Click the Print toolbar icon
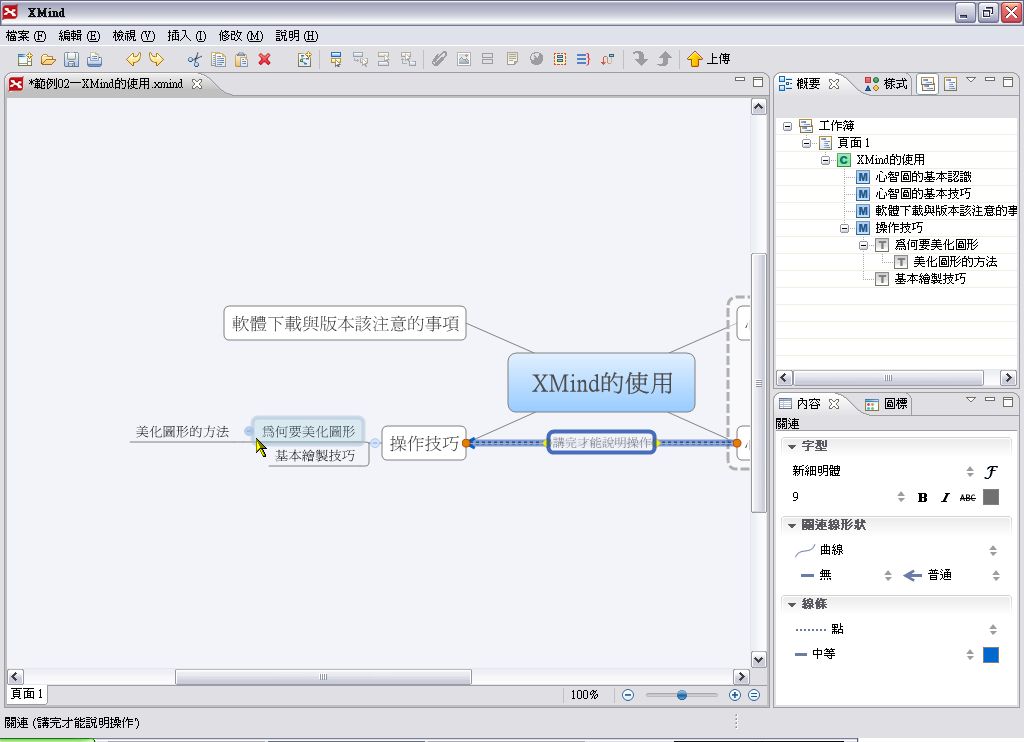 (95, 59)
